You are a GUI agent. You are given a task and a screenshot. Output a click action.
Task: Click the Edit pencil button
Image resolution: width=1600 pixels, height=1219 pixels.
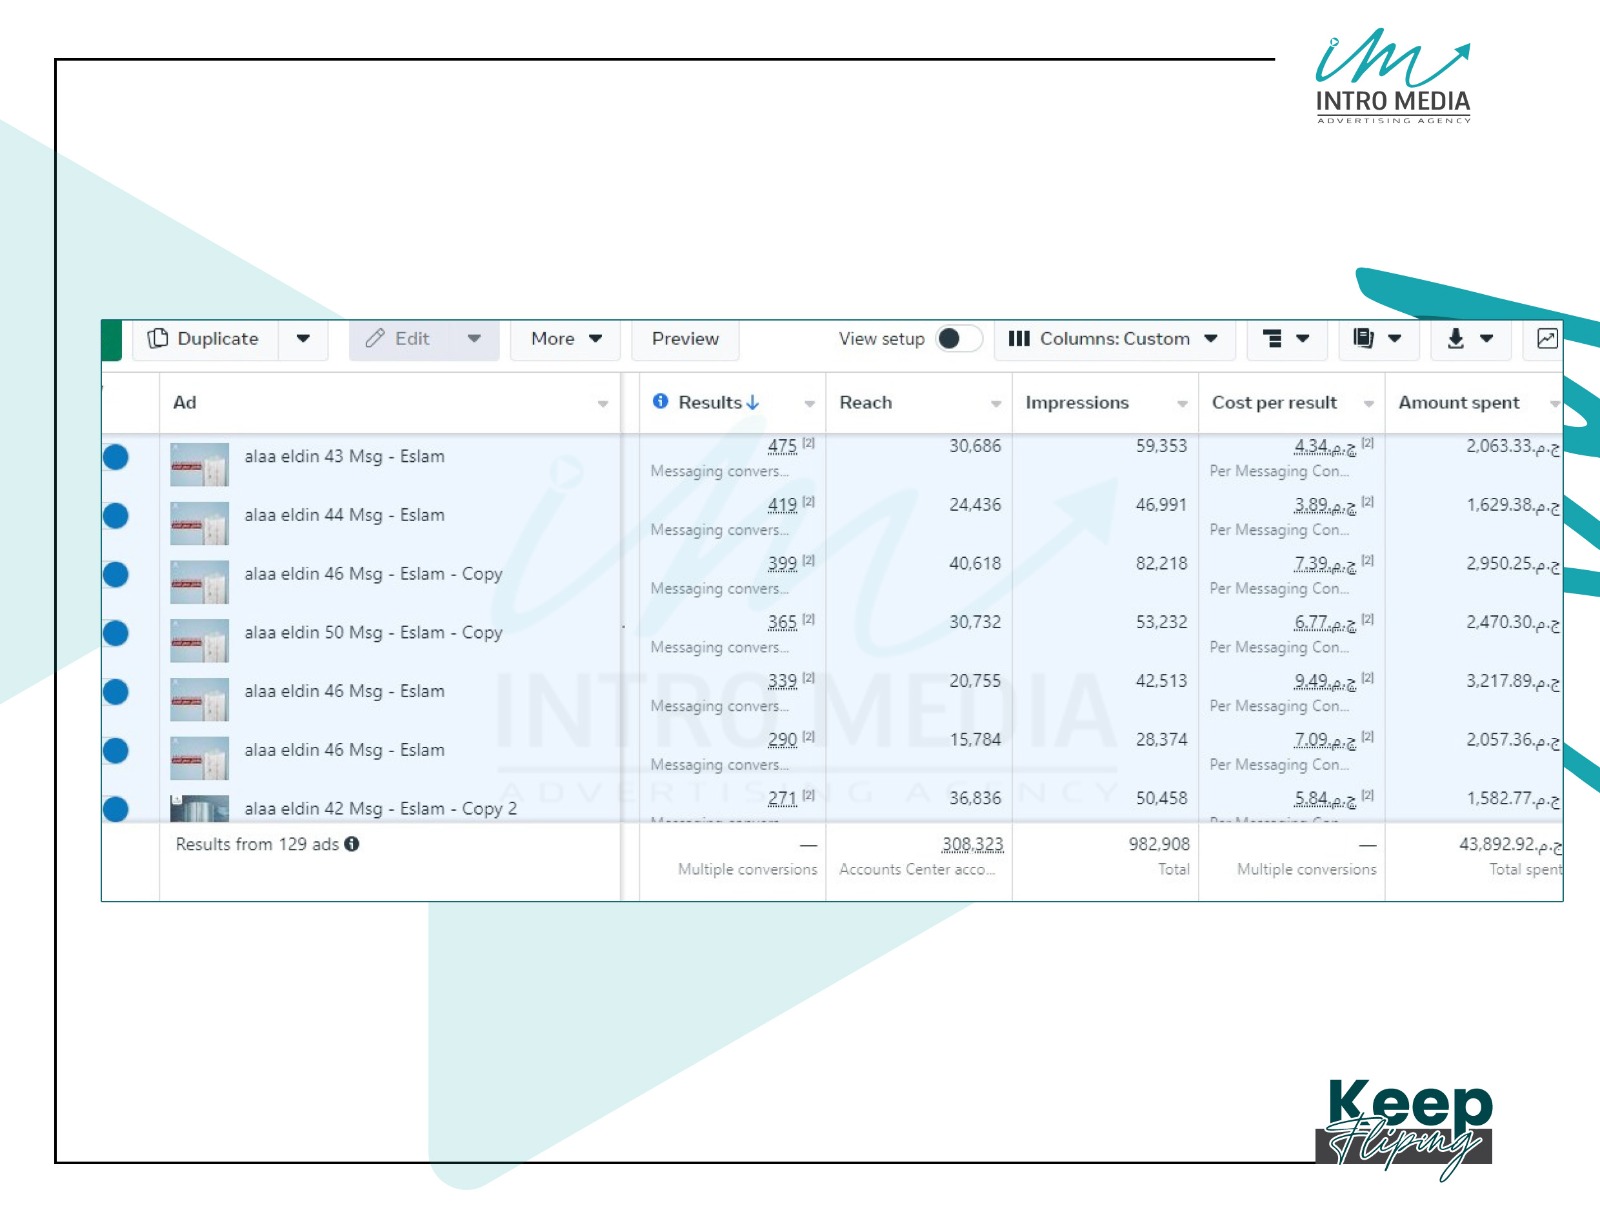coord(399,339)
